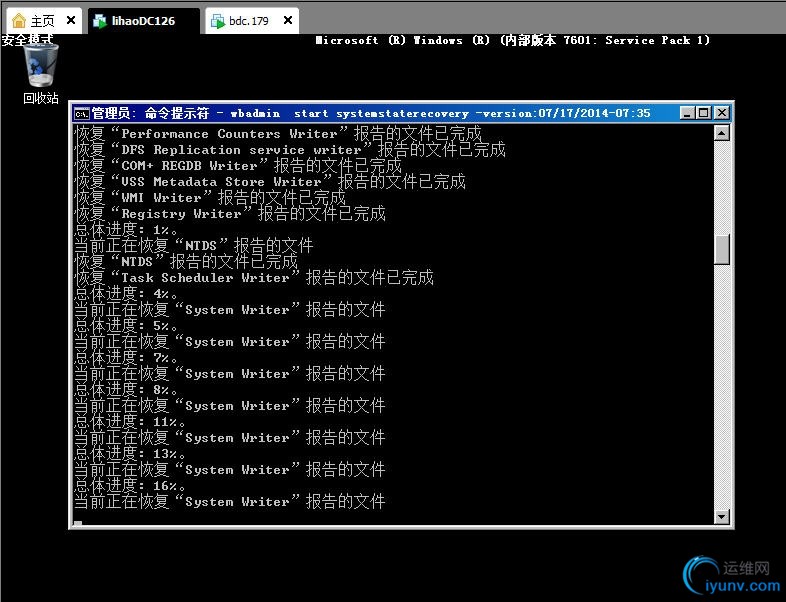Select the lihaoDC126 tab
The image size is (786, 602).
point(143,21)
